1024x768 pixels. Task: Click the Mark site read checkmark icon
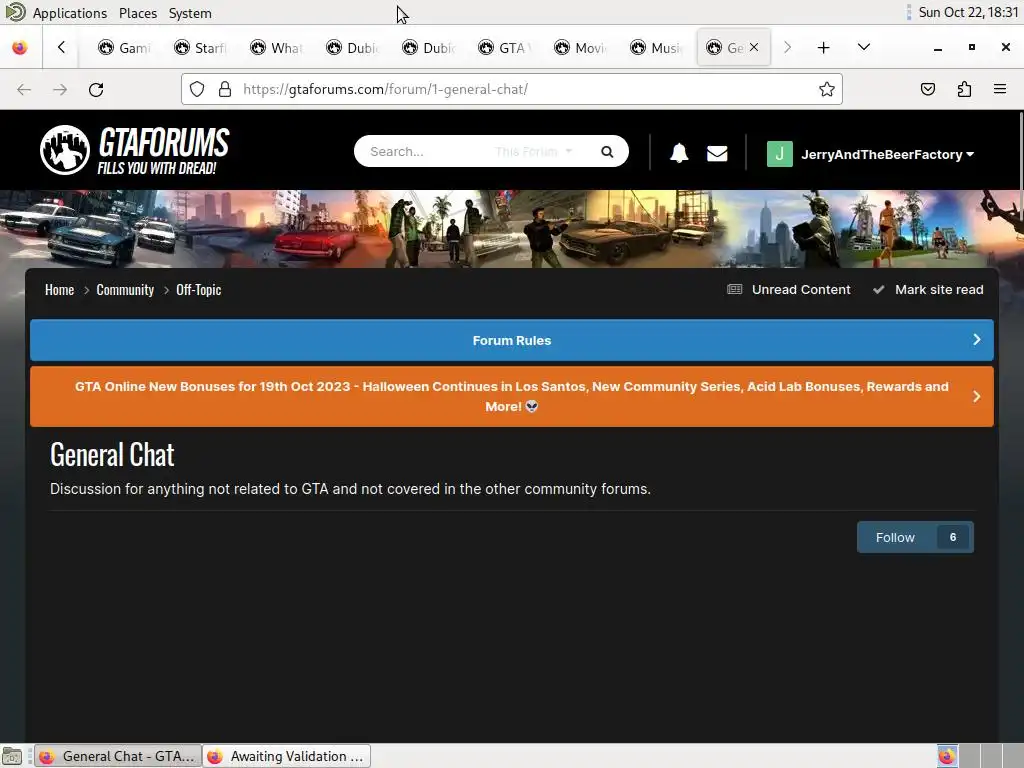[879, 289]
